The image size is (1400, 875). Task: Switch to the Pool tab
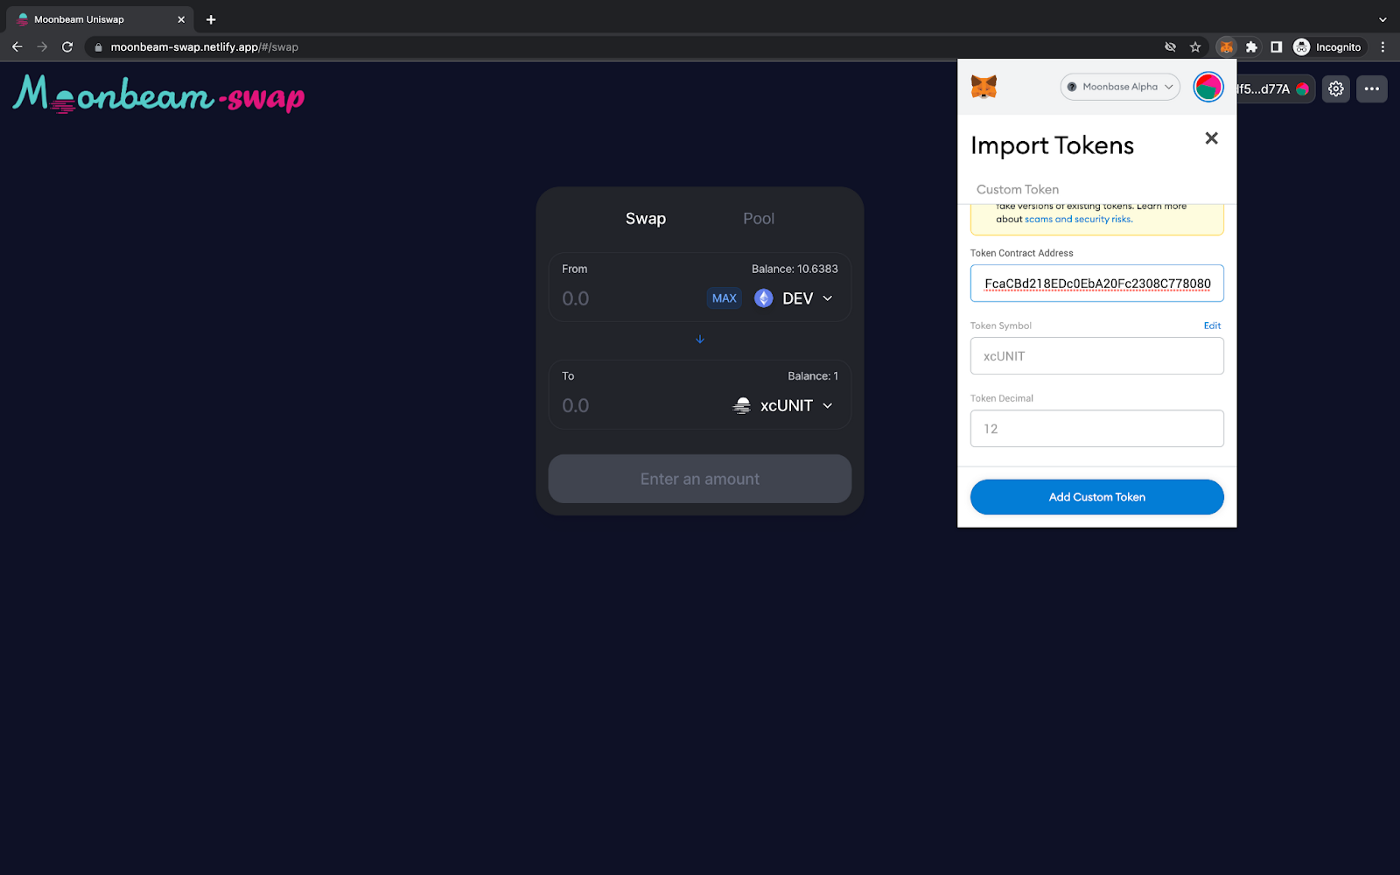[x=759, y=218]
